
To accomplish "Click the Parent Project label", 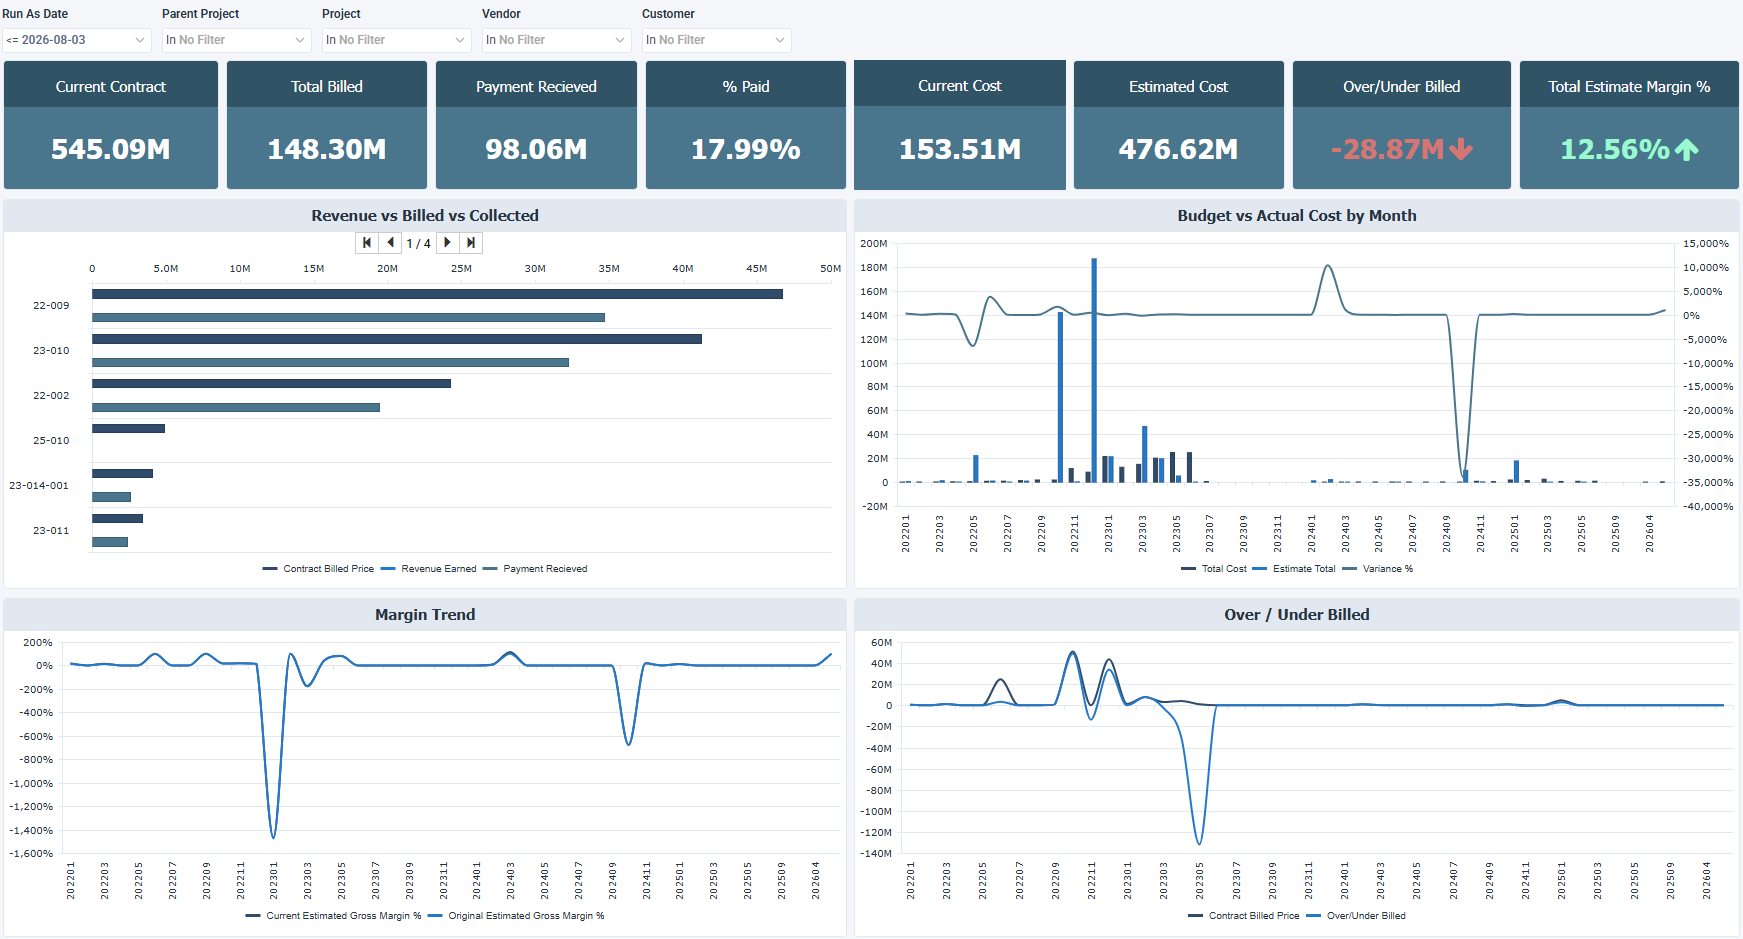I will click(x=201, y=14).
